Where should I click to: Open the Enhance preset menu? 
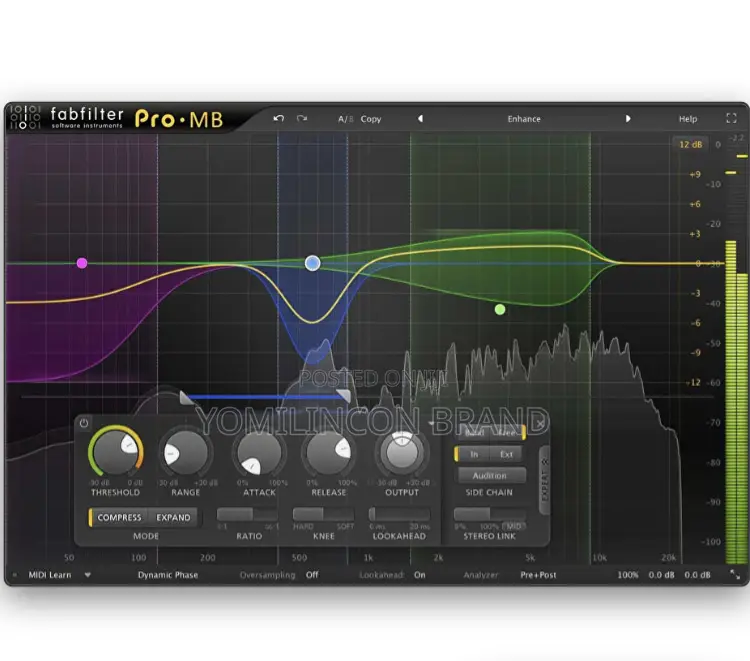click(x=524, y=119)
